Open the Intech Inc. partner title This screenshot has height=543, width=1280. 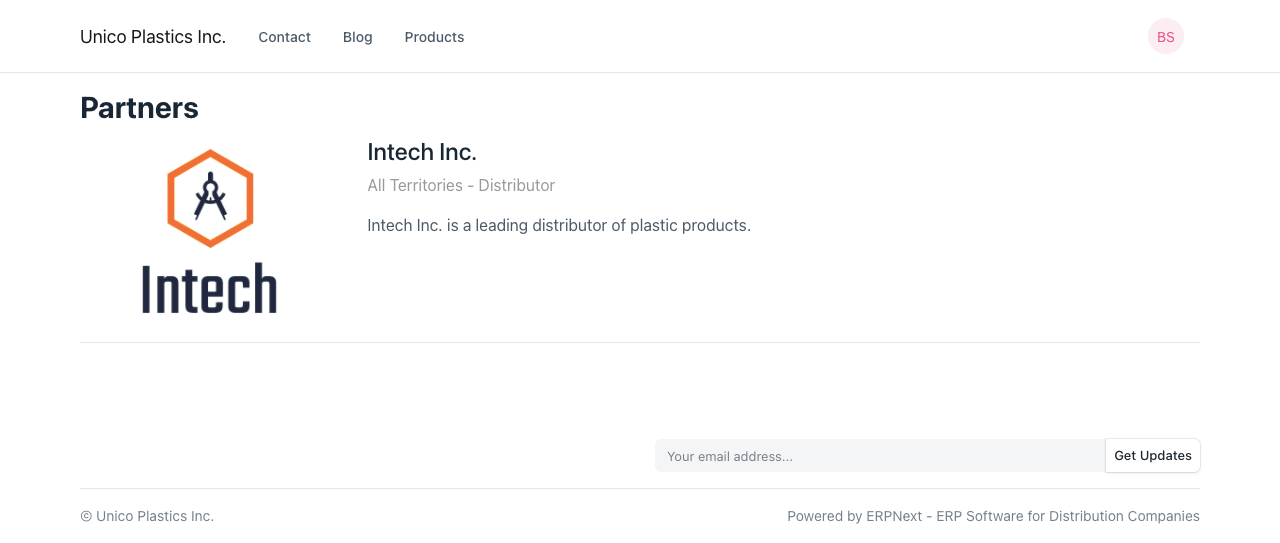pos(422,152)
